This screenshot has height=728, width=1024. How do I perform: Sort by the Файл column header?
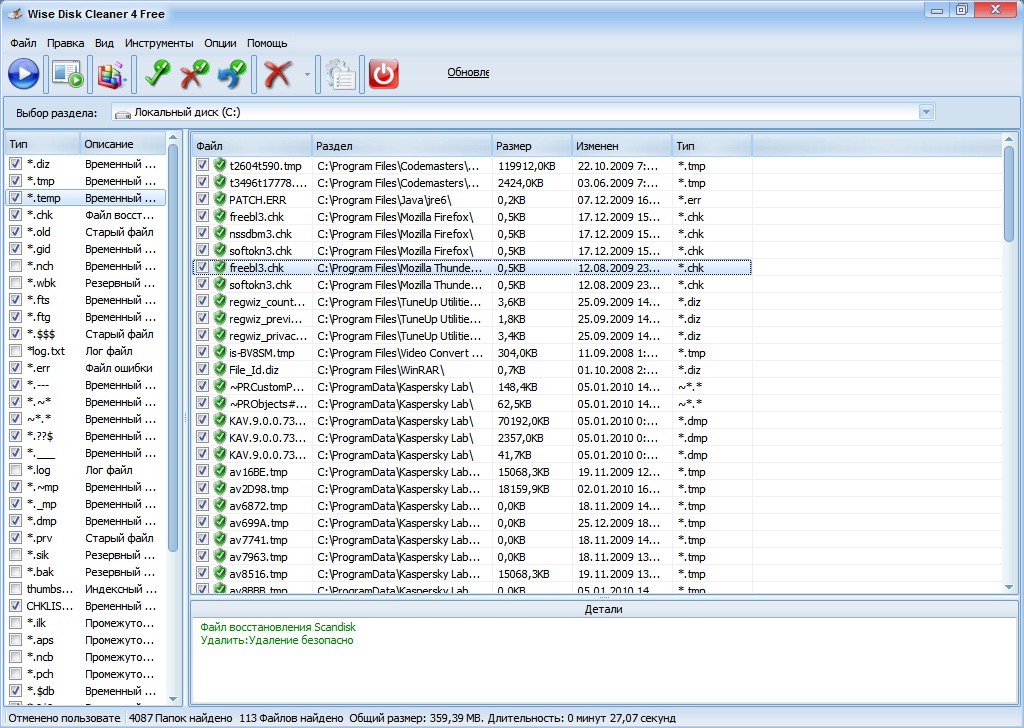[x=251, y=146]
